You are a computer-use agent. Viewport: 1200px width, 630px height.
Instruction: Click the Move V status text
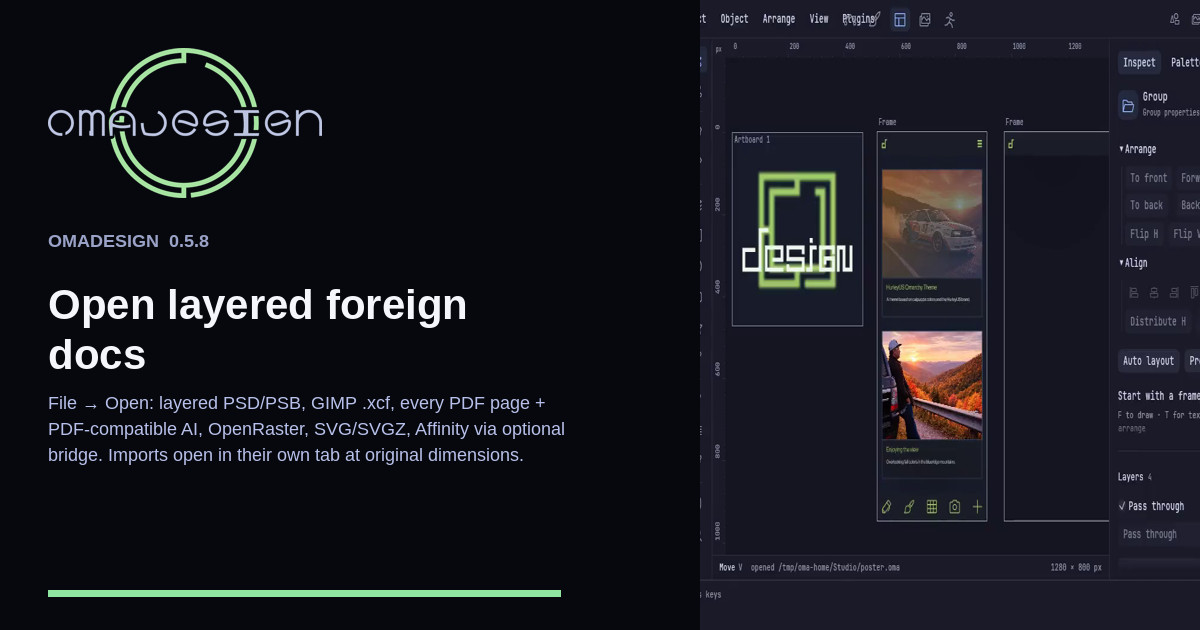(730, 568)
